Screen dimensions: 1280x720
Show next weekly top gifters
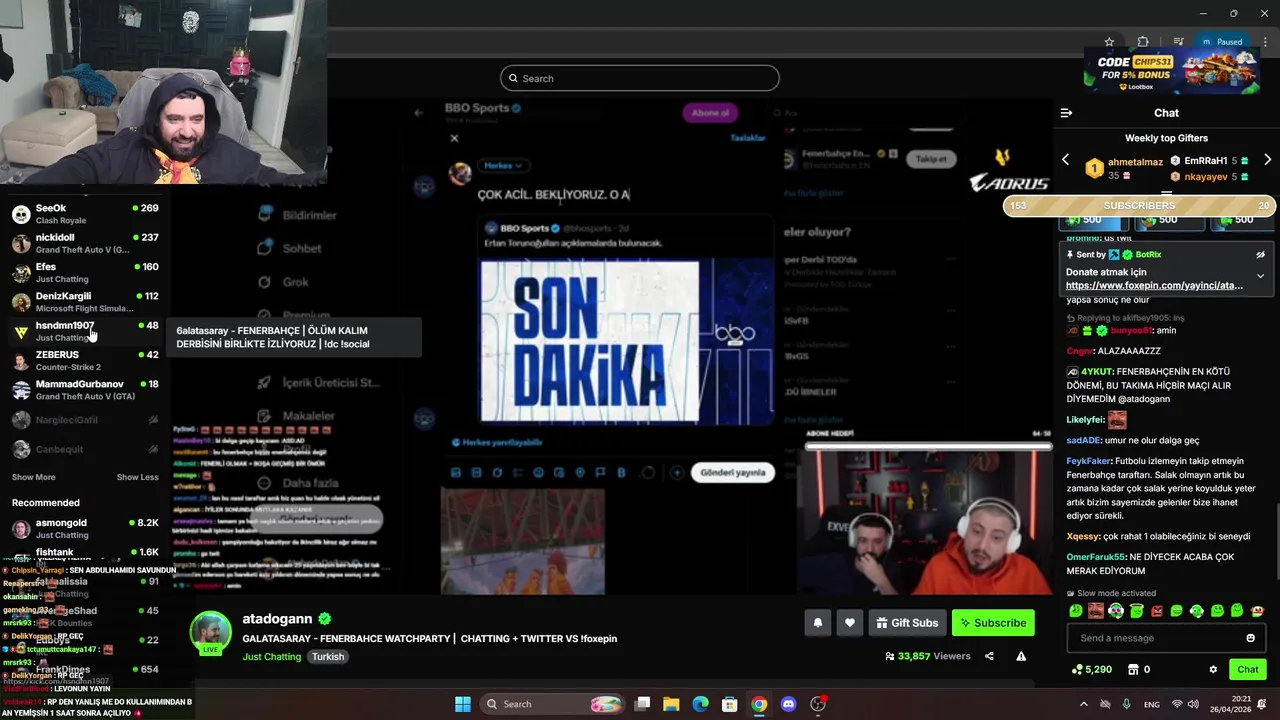(x=1267, y=160)
